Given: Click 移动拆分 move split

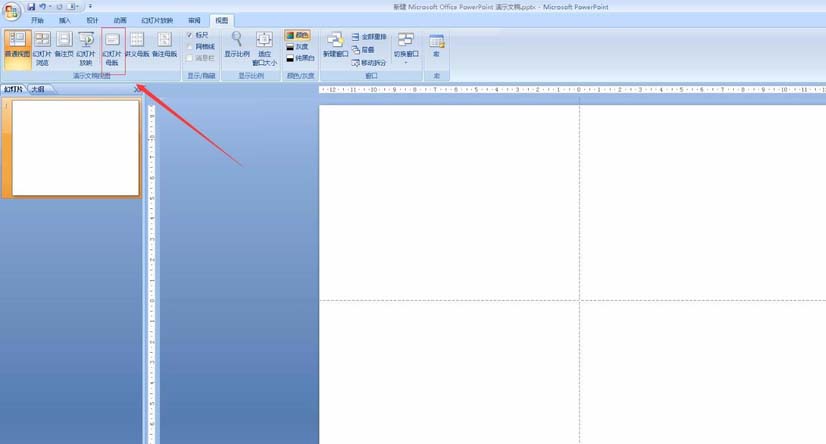Looking at the screenshot, I should tap(369, 63).
